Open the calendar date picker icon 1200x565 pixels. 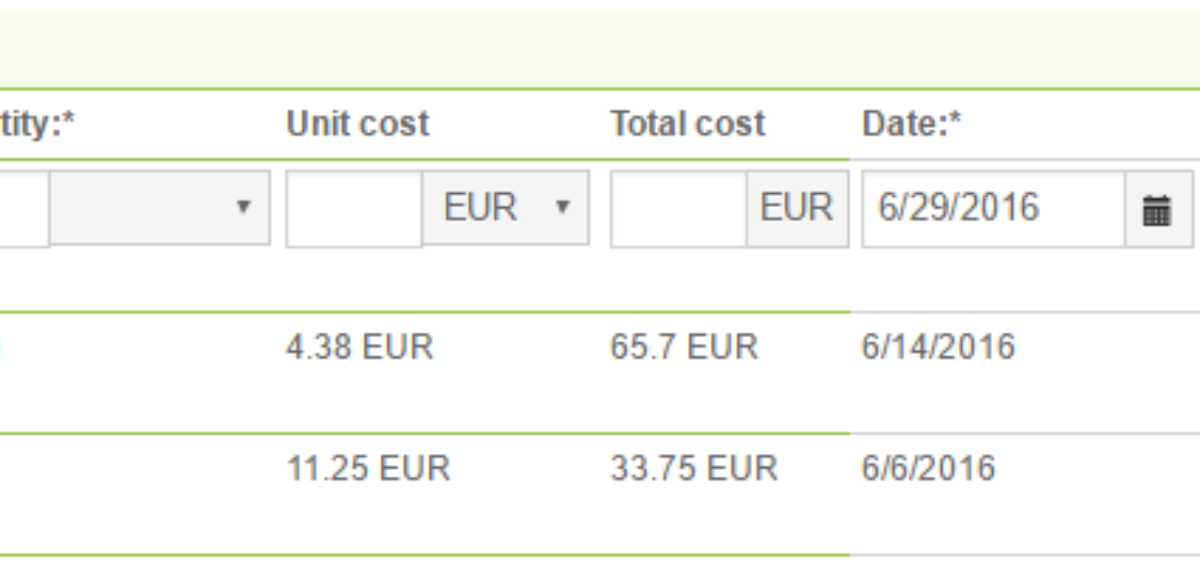(x=1157, y=209)
